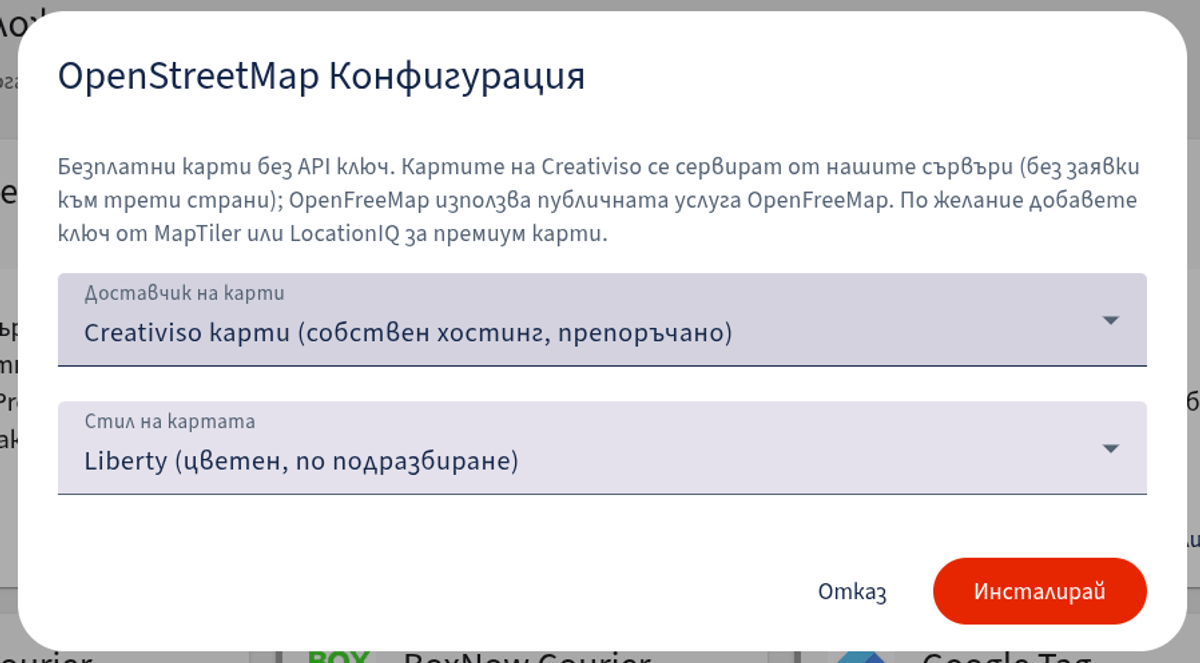Screen dimensions: 1200x663
Task: Click the Инсталирай button
Action: click(x=1040, y=591)
